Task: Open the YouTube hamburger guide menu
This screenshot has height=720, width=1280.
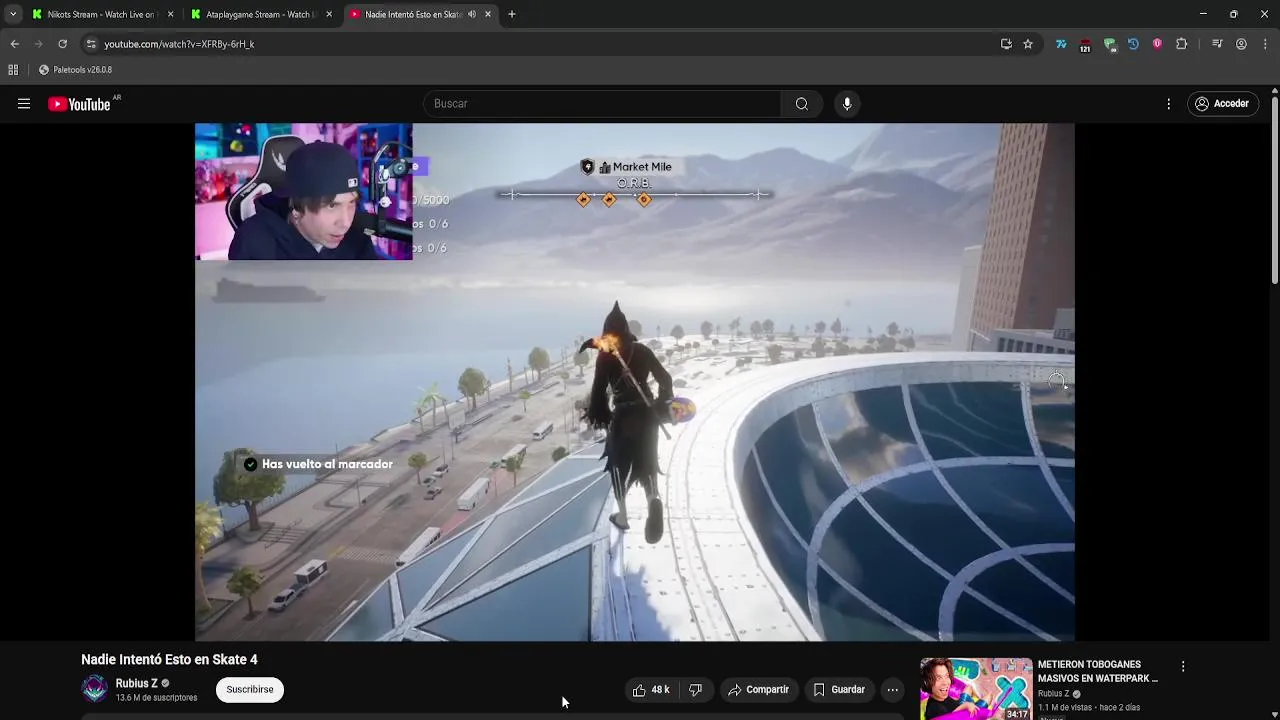Action: (24, 104)
